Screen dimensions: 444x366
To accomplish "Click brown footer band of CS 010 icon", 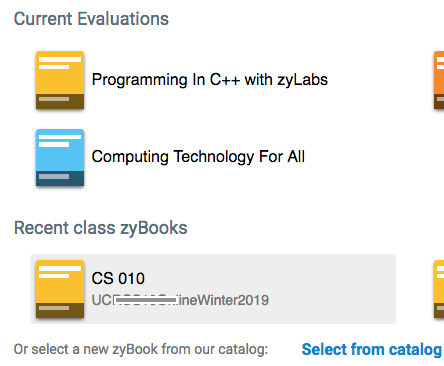I will click(60, 310).
